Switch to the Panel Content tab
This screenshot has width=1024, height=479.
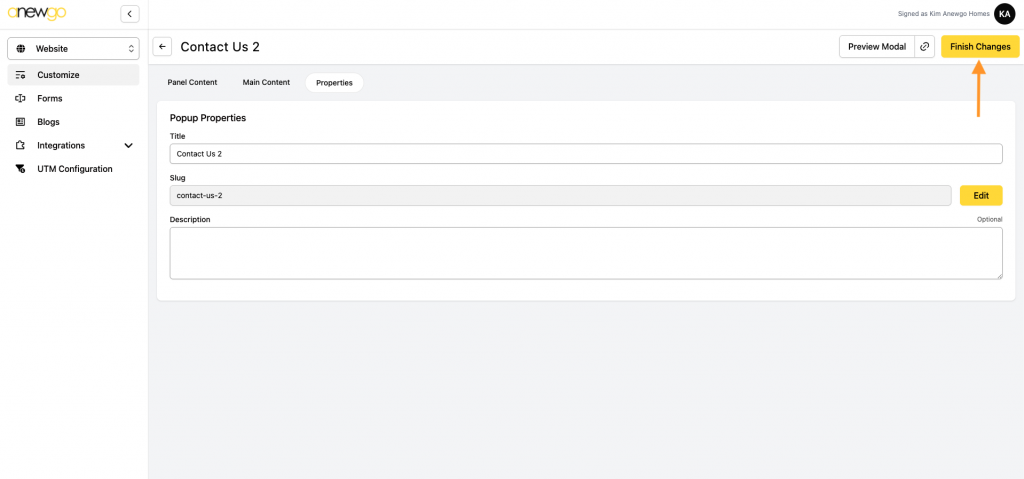[192, 82]
